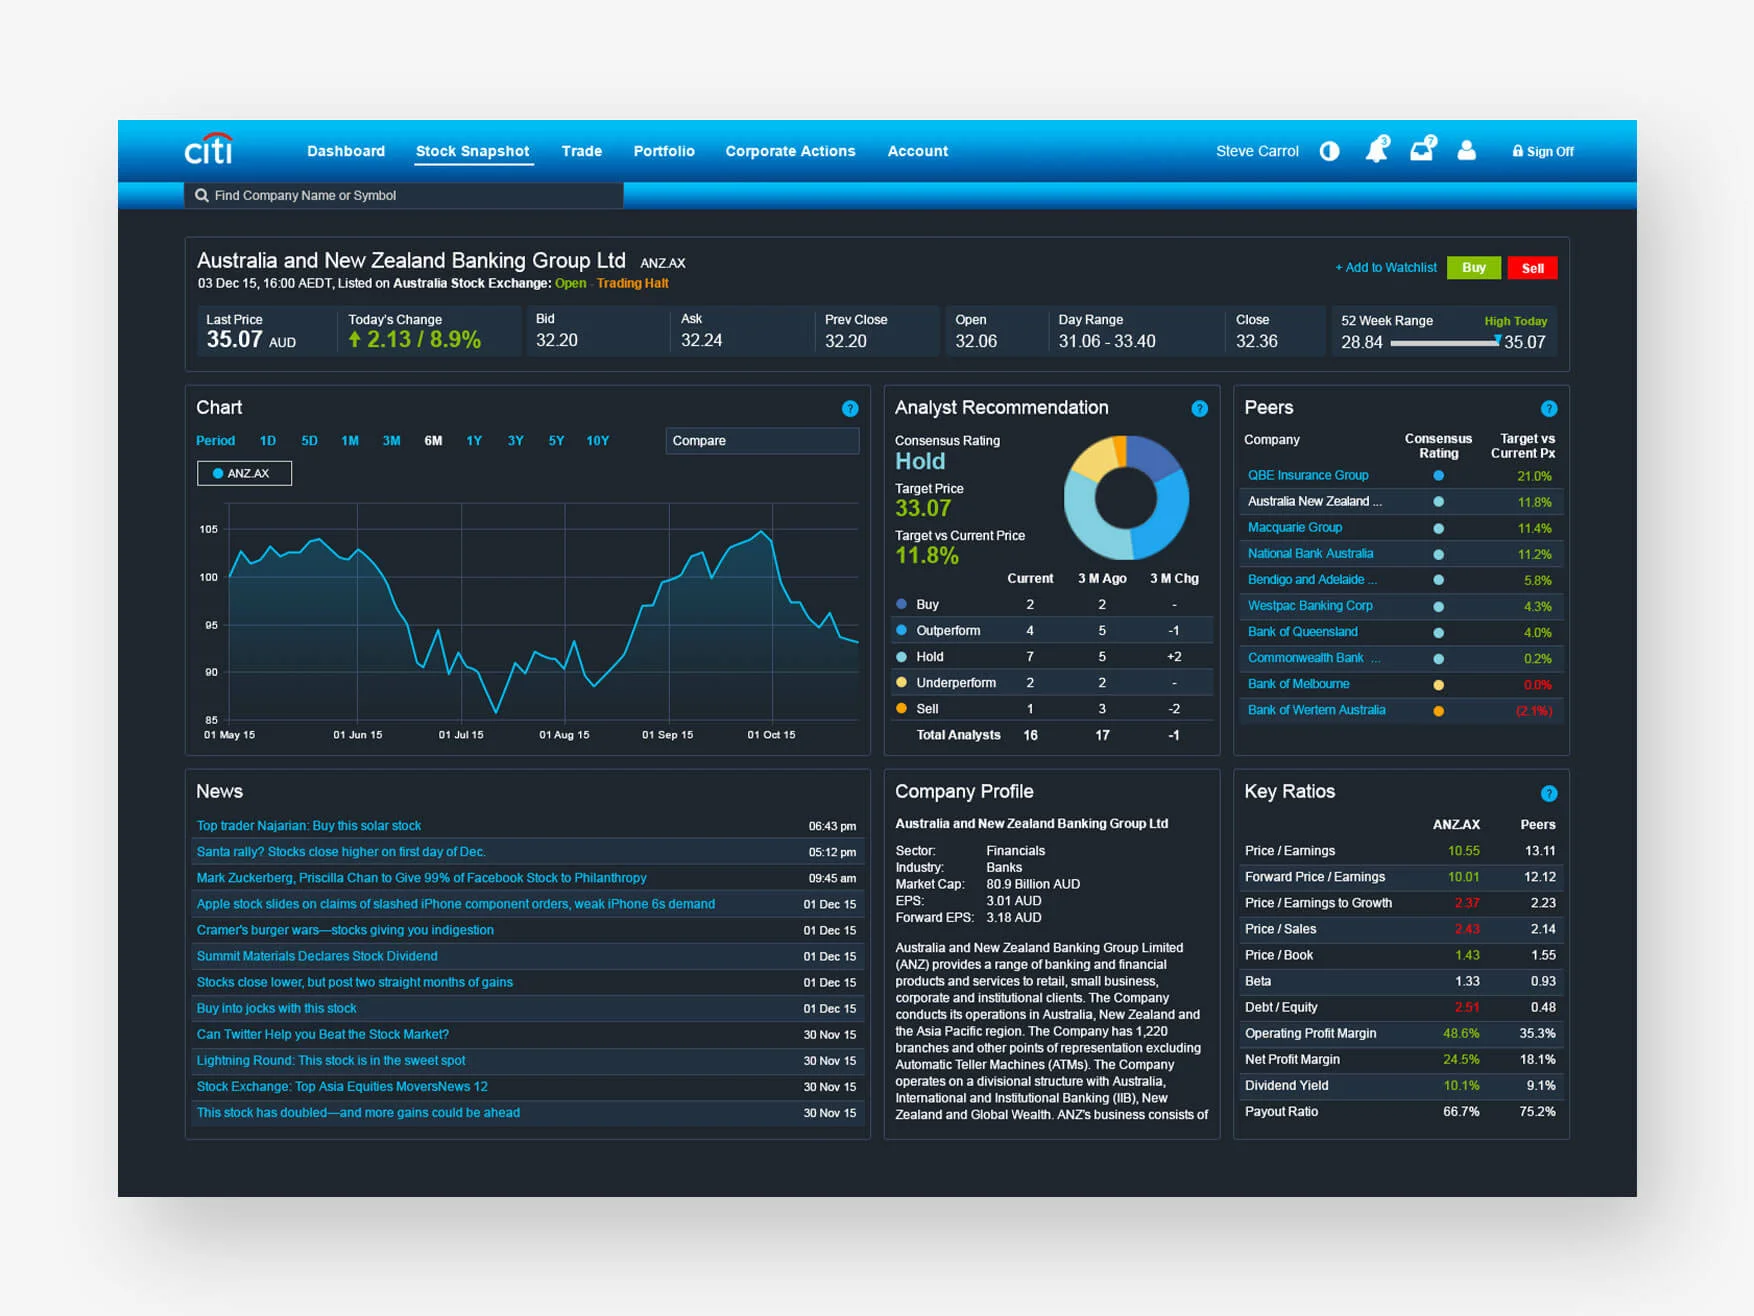Screen dimensions: 1754x1316
Task: Click the green Buy button
Action: [1474, 267]
